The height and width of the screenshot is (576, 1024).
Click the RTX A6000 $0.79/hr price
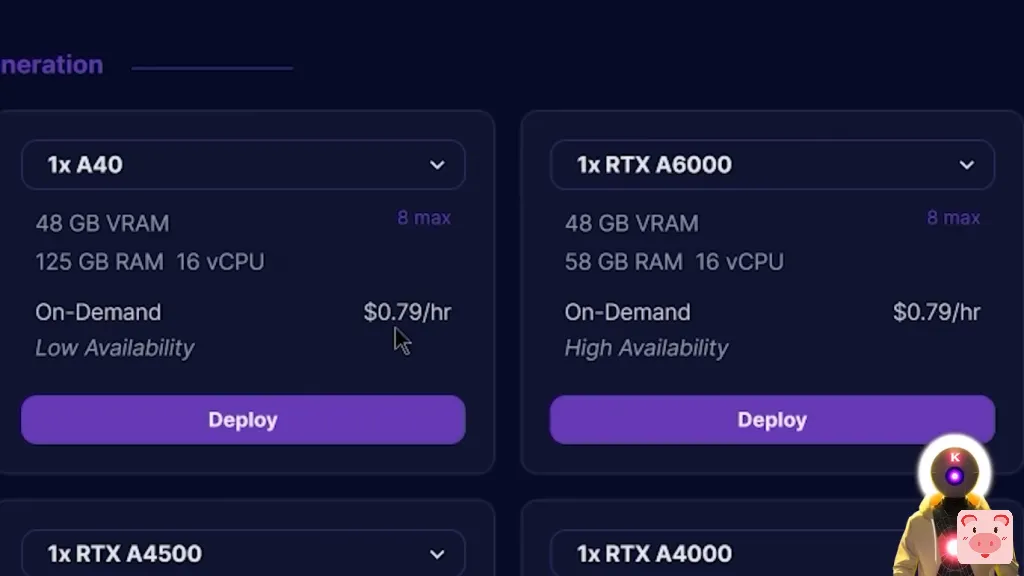coord(936,312)
